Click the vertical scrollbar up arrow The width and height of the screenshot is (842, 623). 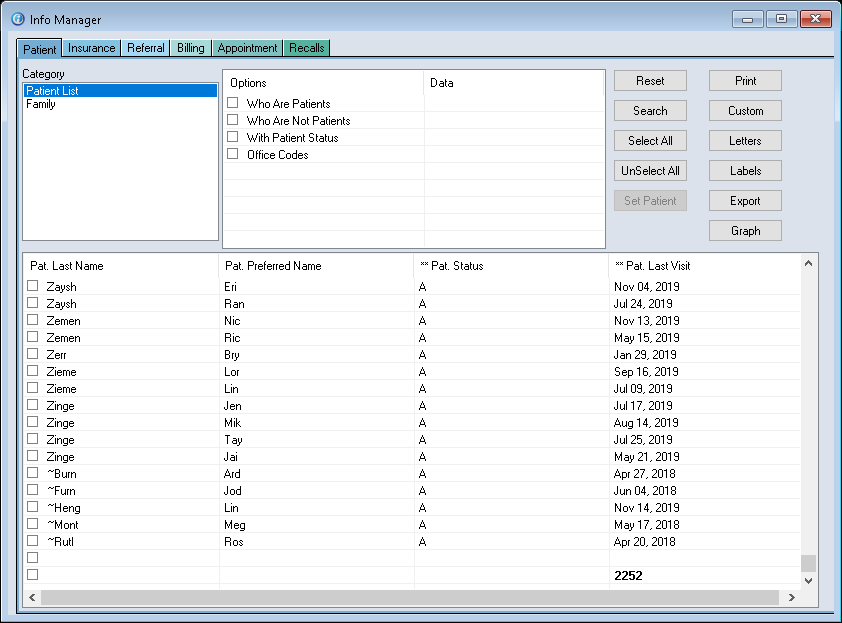[808, 263]
